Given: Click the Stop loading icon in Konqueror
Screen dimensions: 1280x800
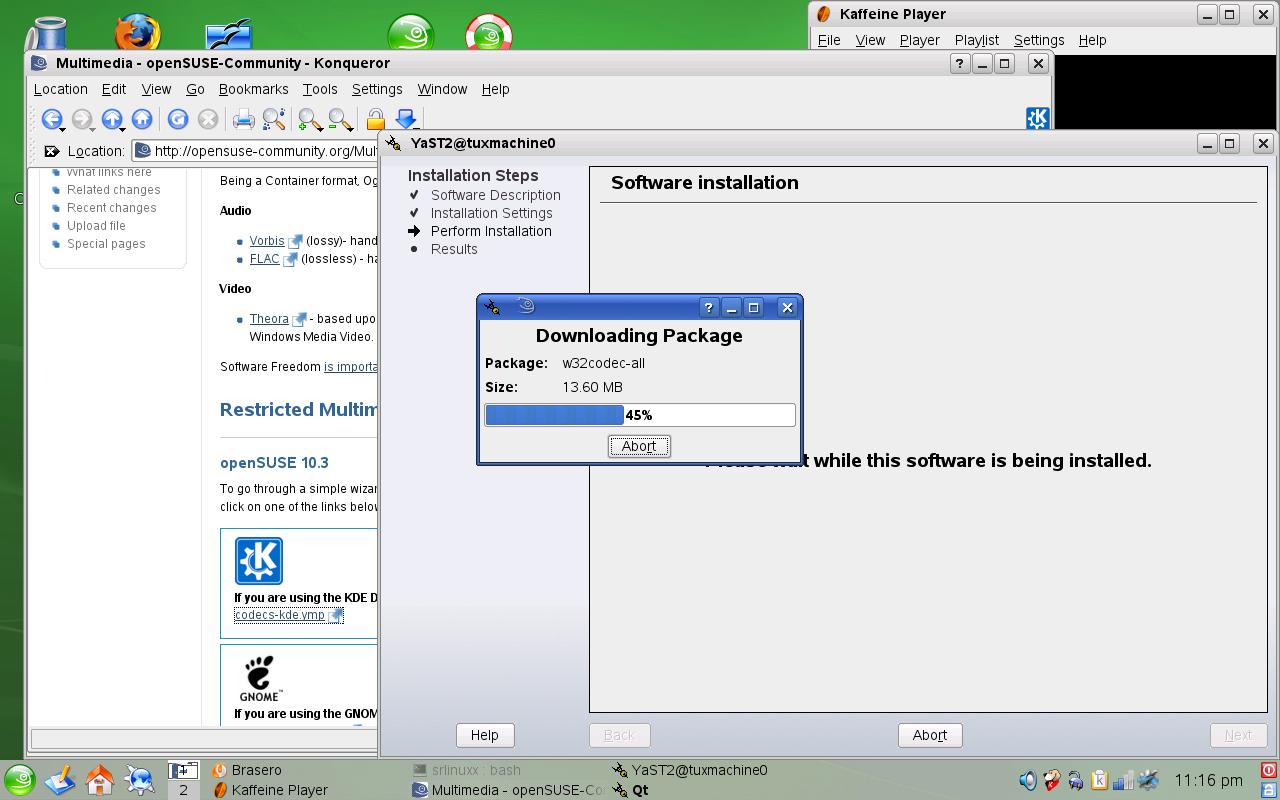Looking at the screenshot, I should pyautogui.click(x=208, y=120).
